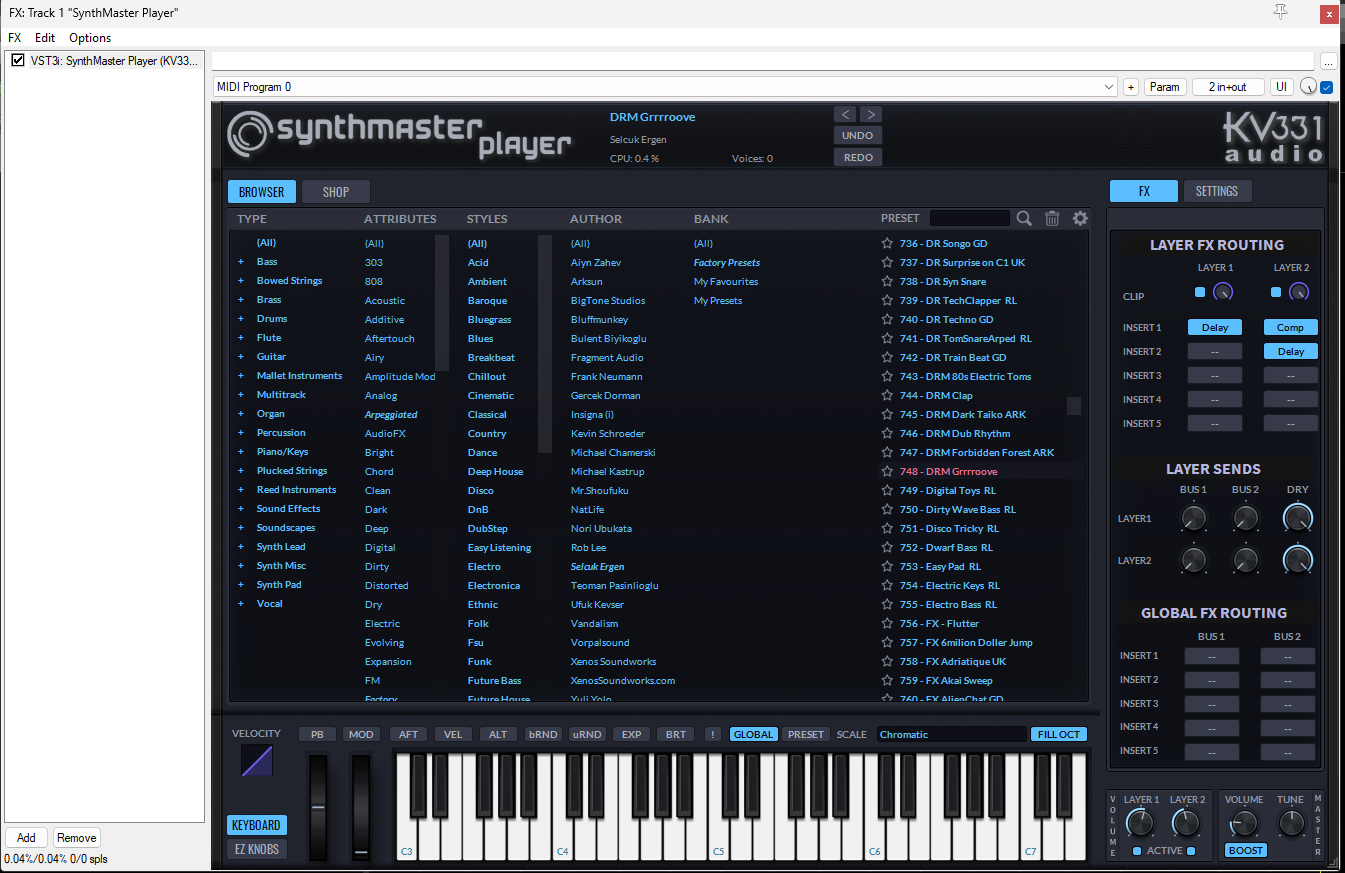Star preset 752 - Dwarf Bass RL

click(887, 547)
